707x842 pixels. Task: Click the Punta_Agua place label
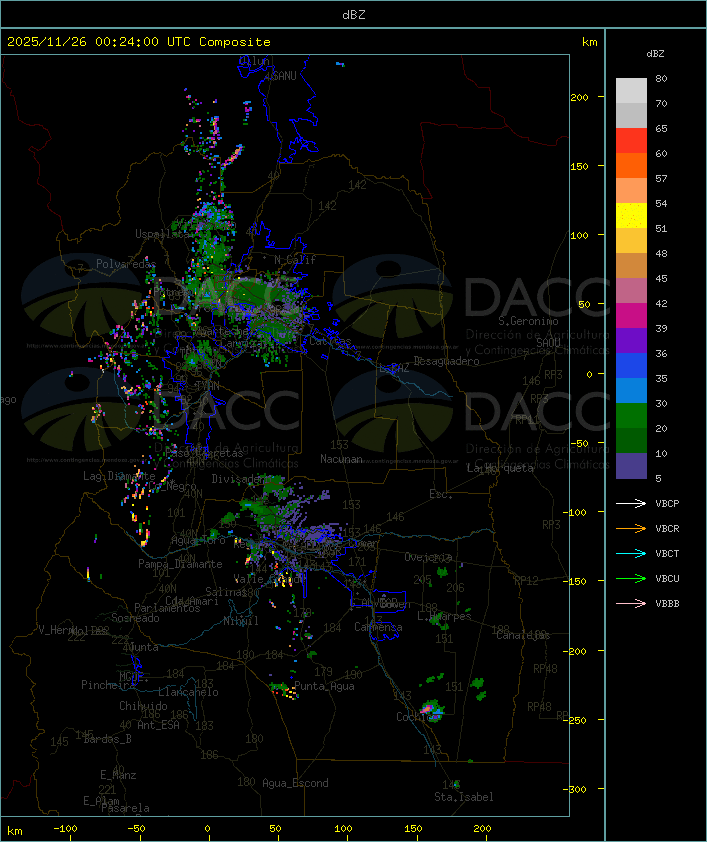324,686
